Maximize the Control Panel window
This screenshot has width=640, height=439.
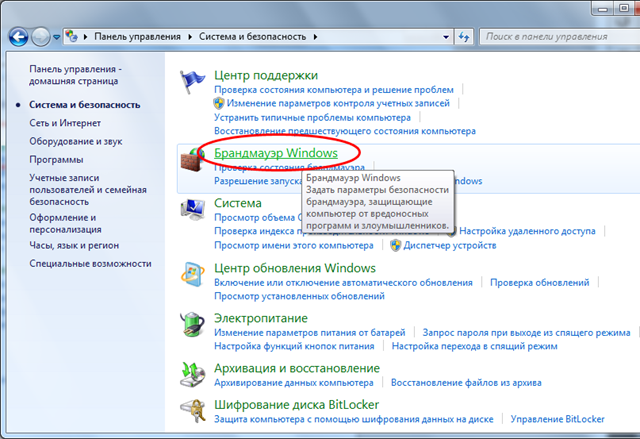(624, 9)
